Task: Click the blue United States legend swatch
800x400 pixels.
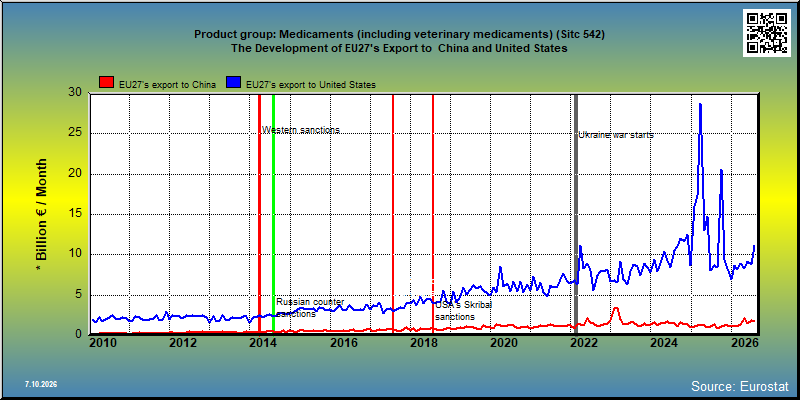Action: coord(234,83)
